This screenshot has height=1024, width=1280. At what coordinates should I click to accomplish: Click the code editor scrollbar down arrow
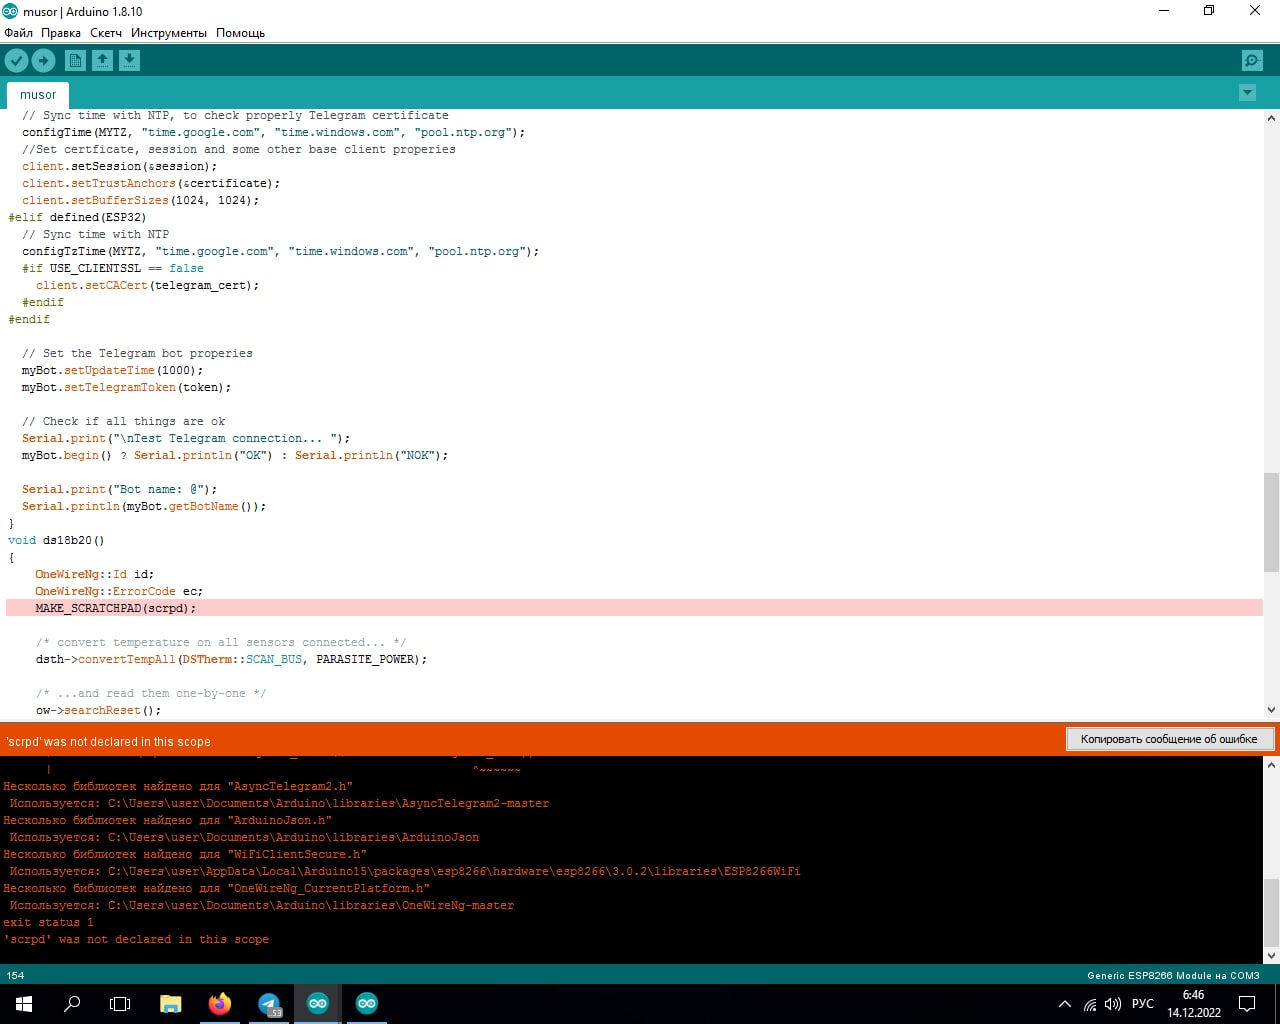tap(1271, 710)
